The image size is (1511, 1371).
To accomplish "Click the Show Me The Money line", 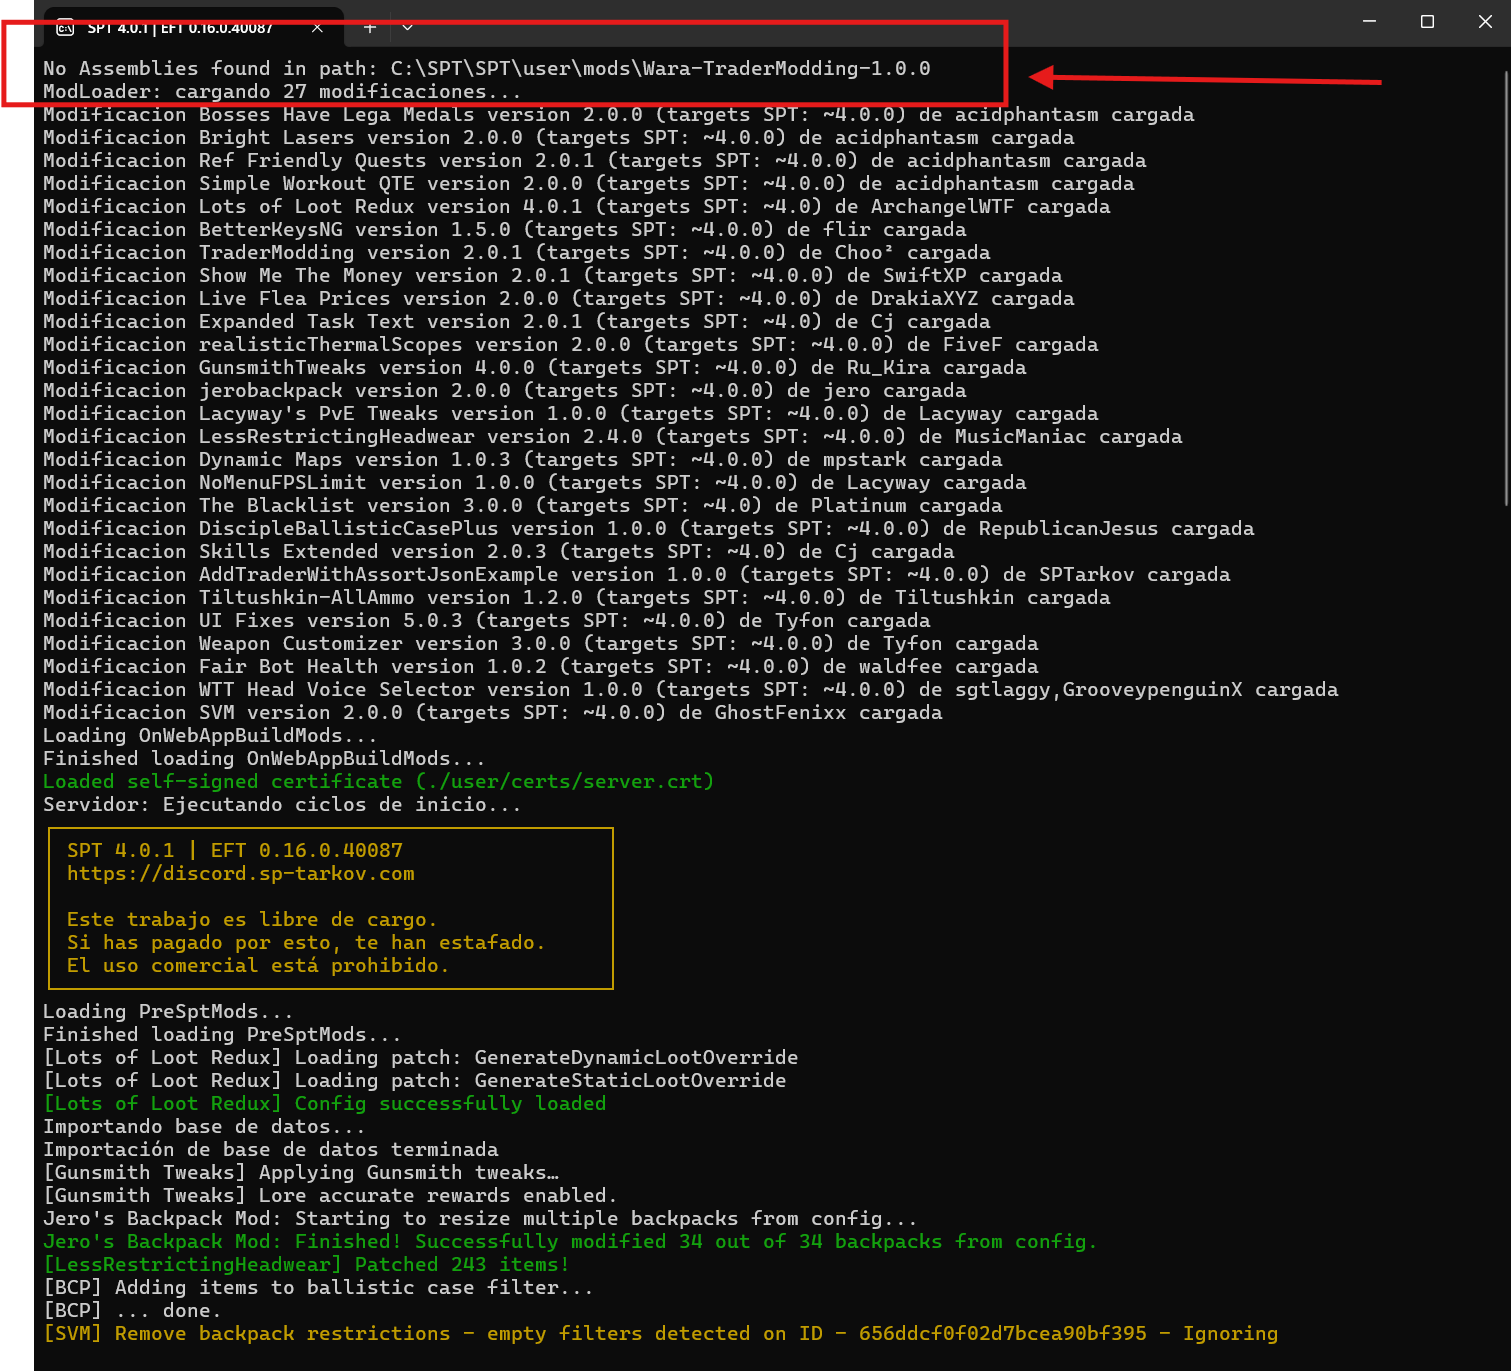I will pos(552,275).
